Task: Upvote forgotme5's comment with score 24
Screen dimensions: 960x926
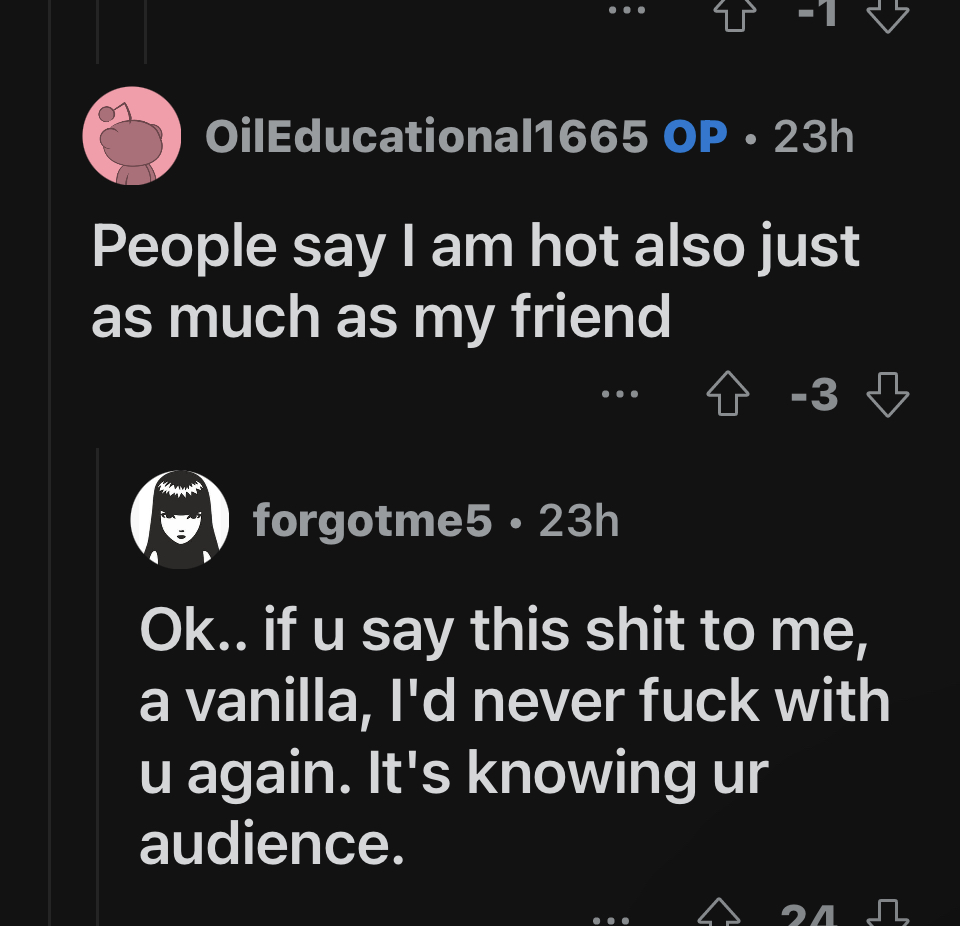Action: click(x=719, y=913)
